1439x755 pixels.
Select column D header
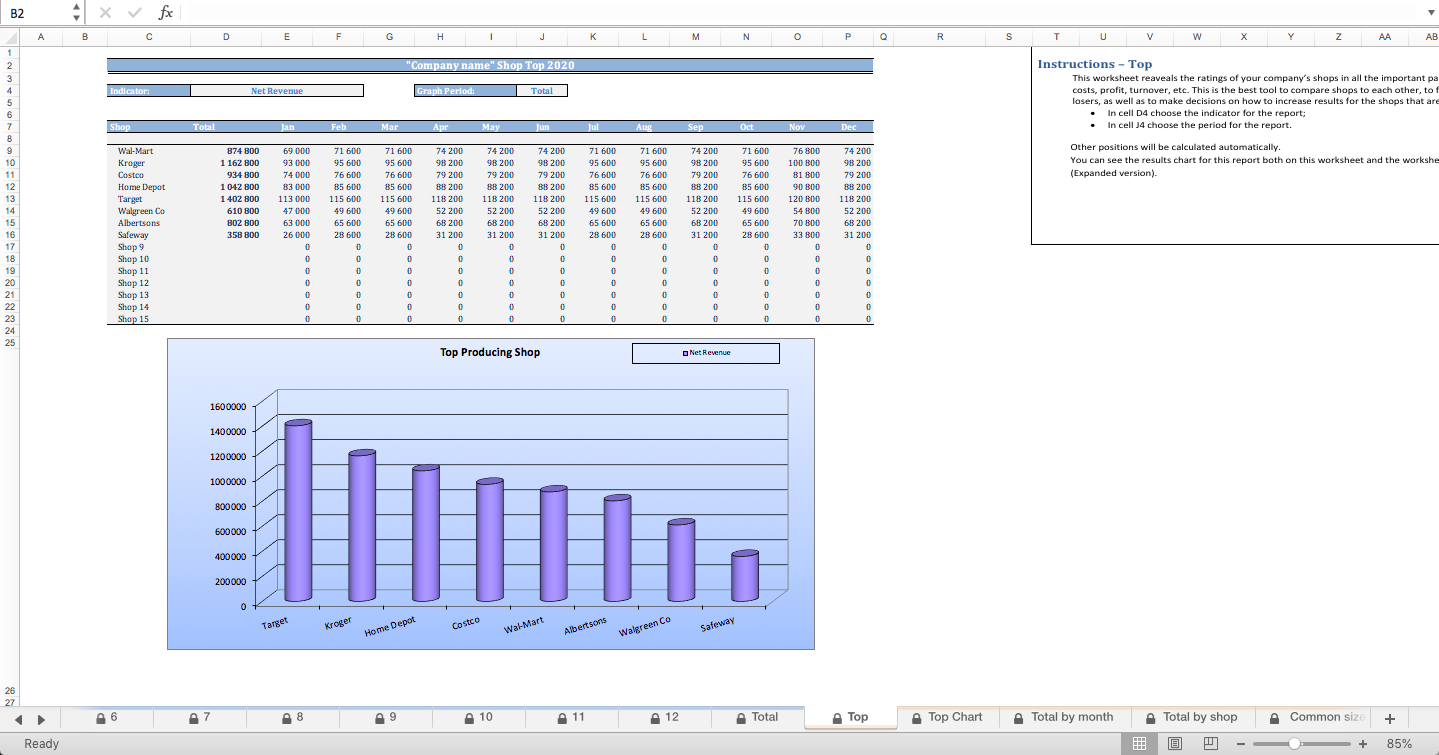(226, 36)
